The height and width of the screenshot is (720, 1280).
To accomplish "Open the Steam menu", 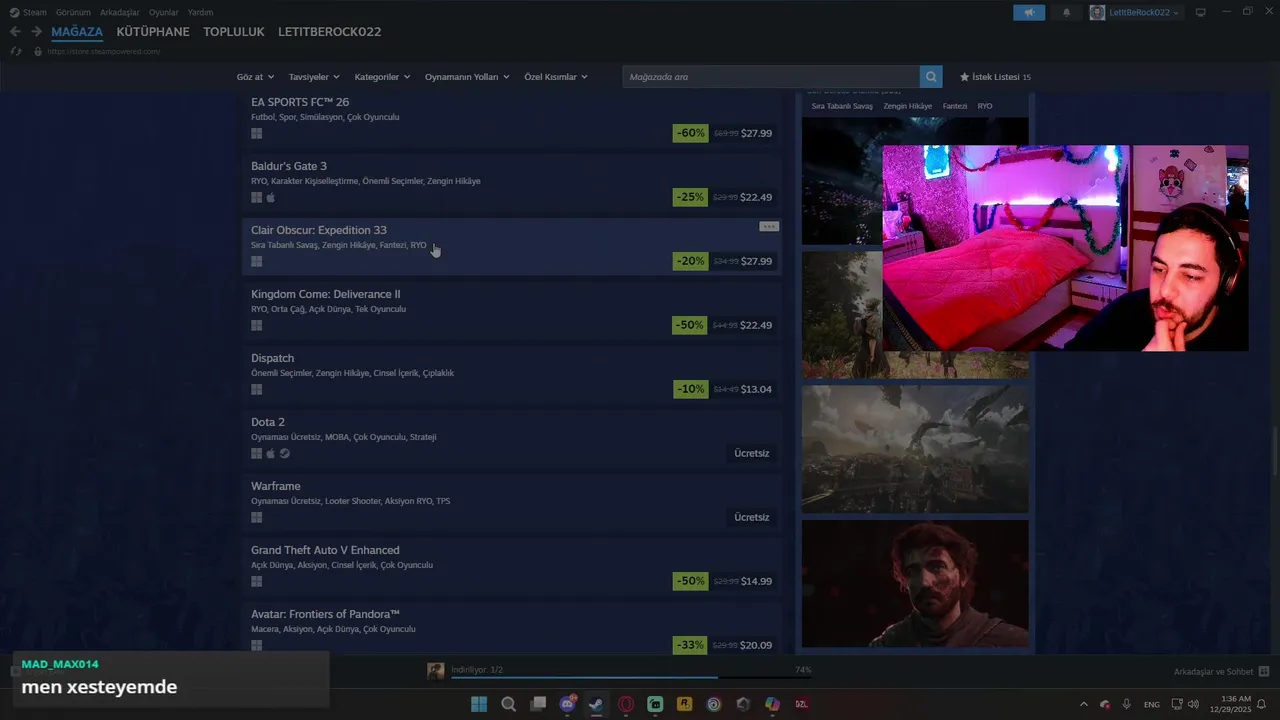I will (28, 12).
